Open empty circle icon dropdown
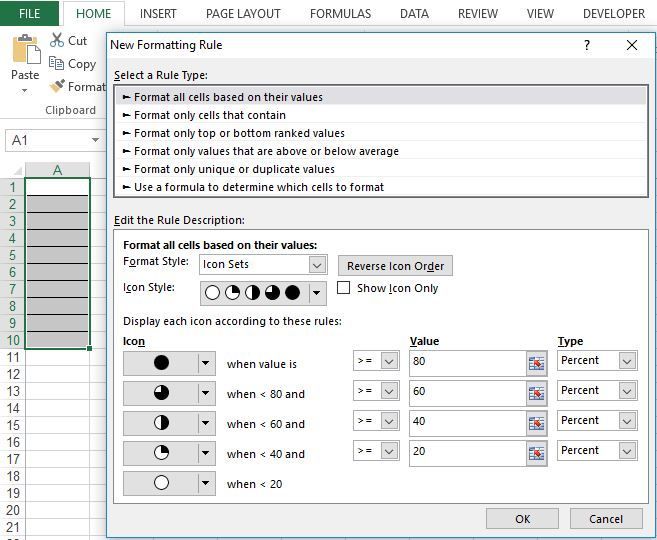 pos(205,483)
